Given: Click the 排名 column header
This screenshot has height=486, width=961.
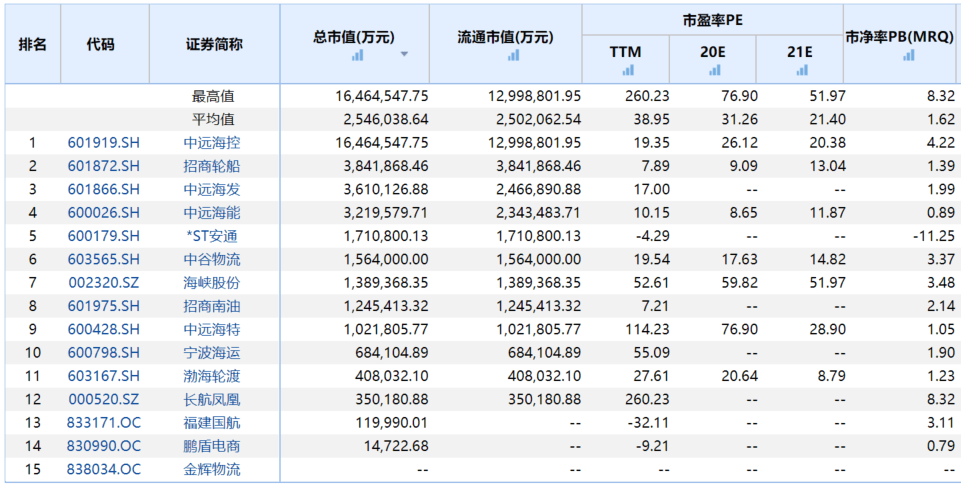Looking at the screenshot, I should pyautogui.click(x=33, y=44).
